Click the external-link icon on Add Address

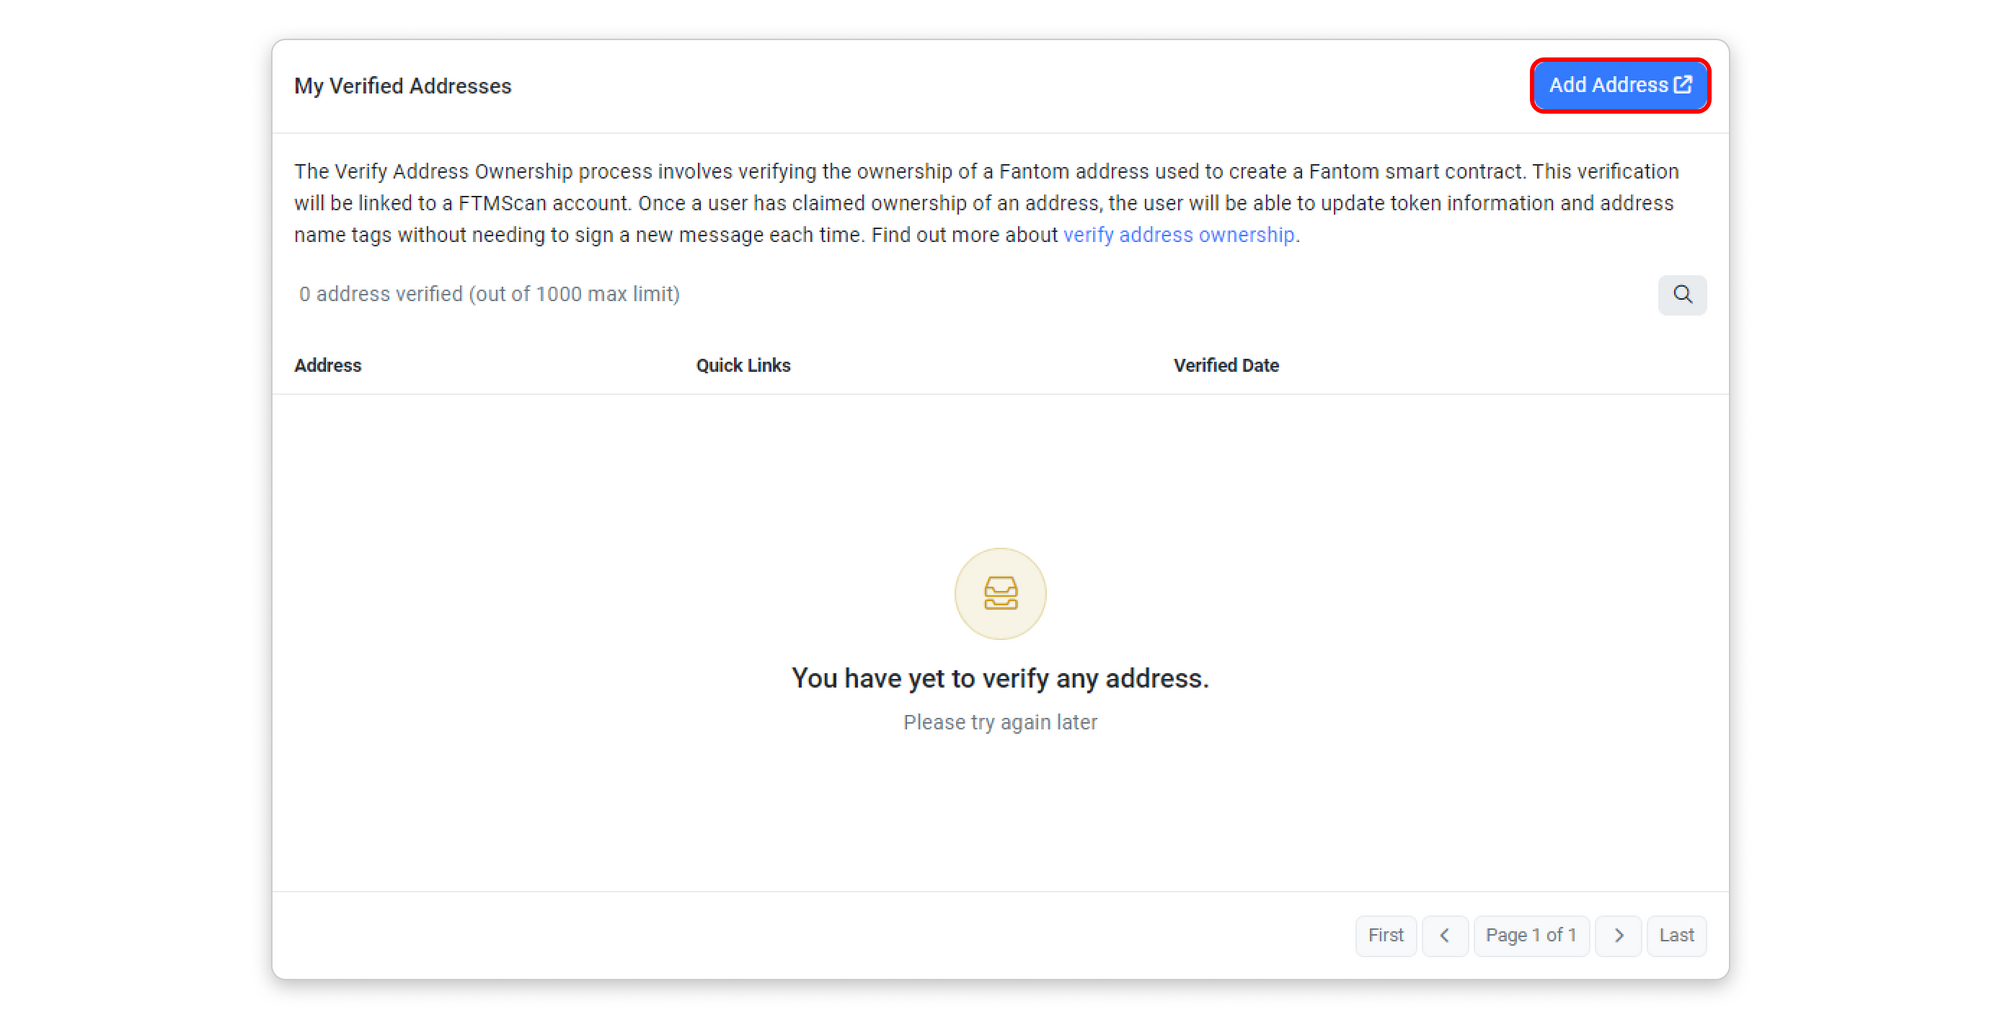click(1684, 86)
